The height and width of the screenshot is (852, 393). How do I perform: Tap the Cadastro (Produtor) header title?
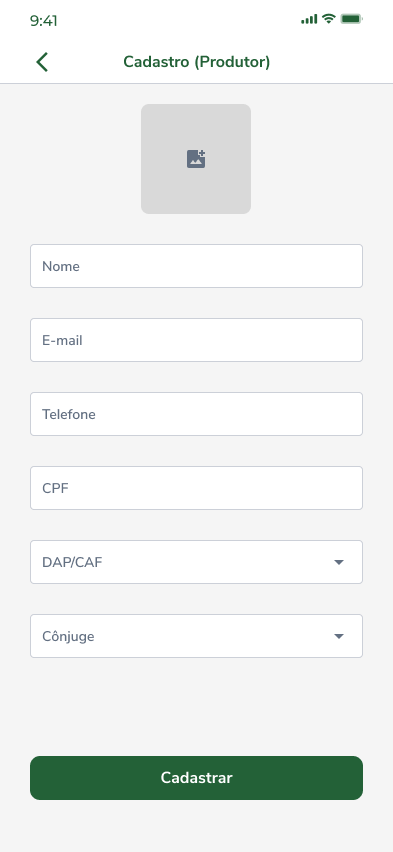[x=197, y=62]
